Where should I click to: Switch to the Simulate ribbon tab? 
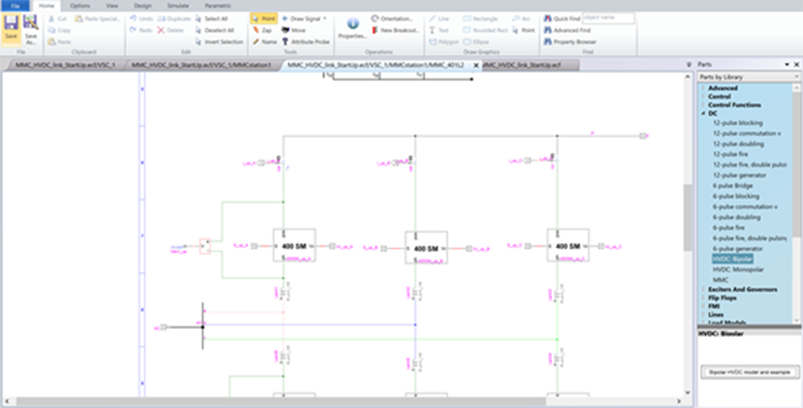click(177, 6)
